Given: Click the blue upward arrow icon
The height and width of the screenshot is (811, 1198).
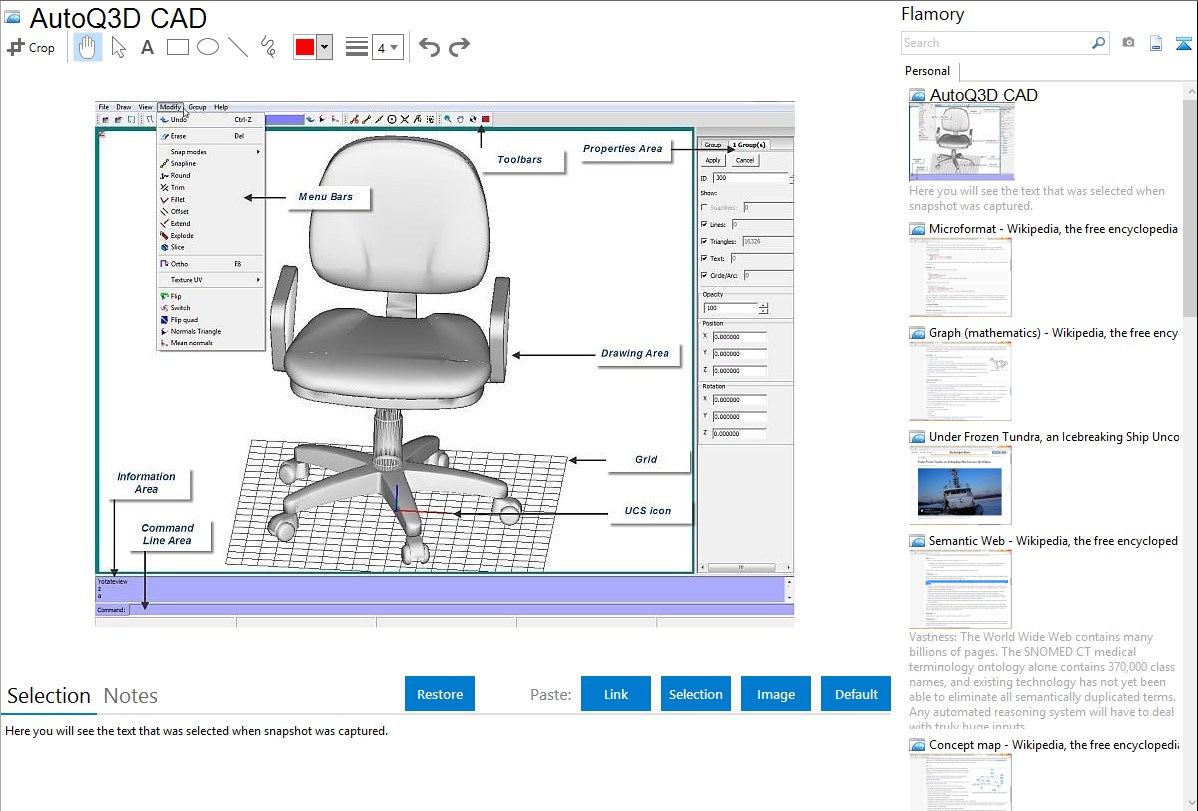Looking at the screenshot, I should (1183, 43).
